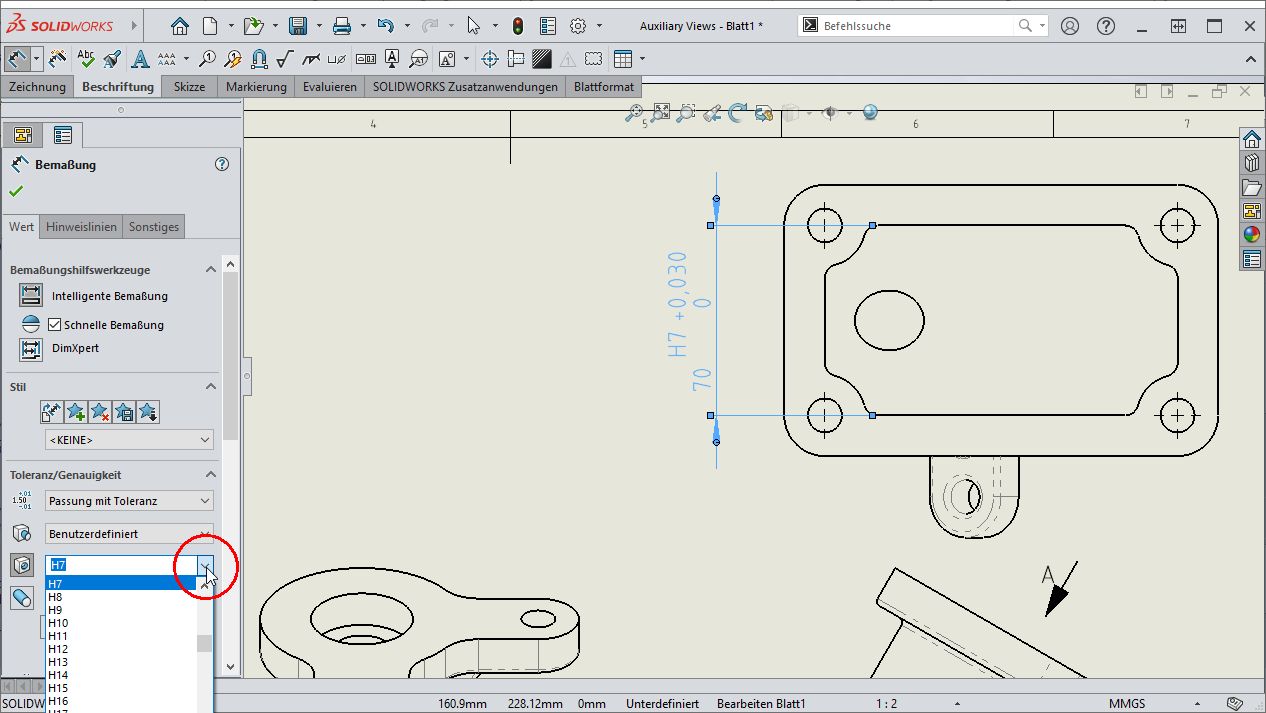This screenshot has height=713, width=1266.
Task: Confirm the dimension with the green checkmark
Action: point(16,191)
